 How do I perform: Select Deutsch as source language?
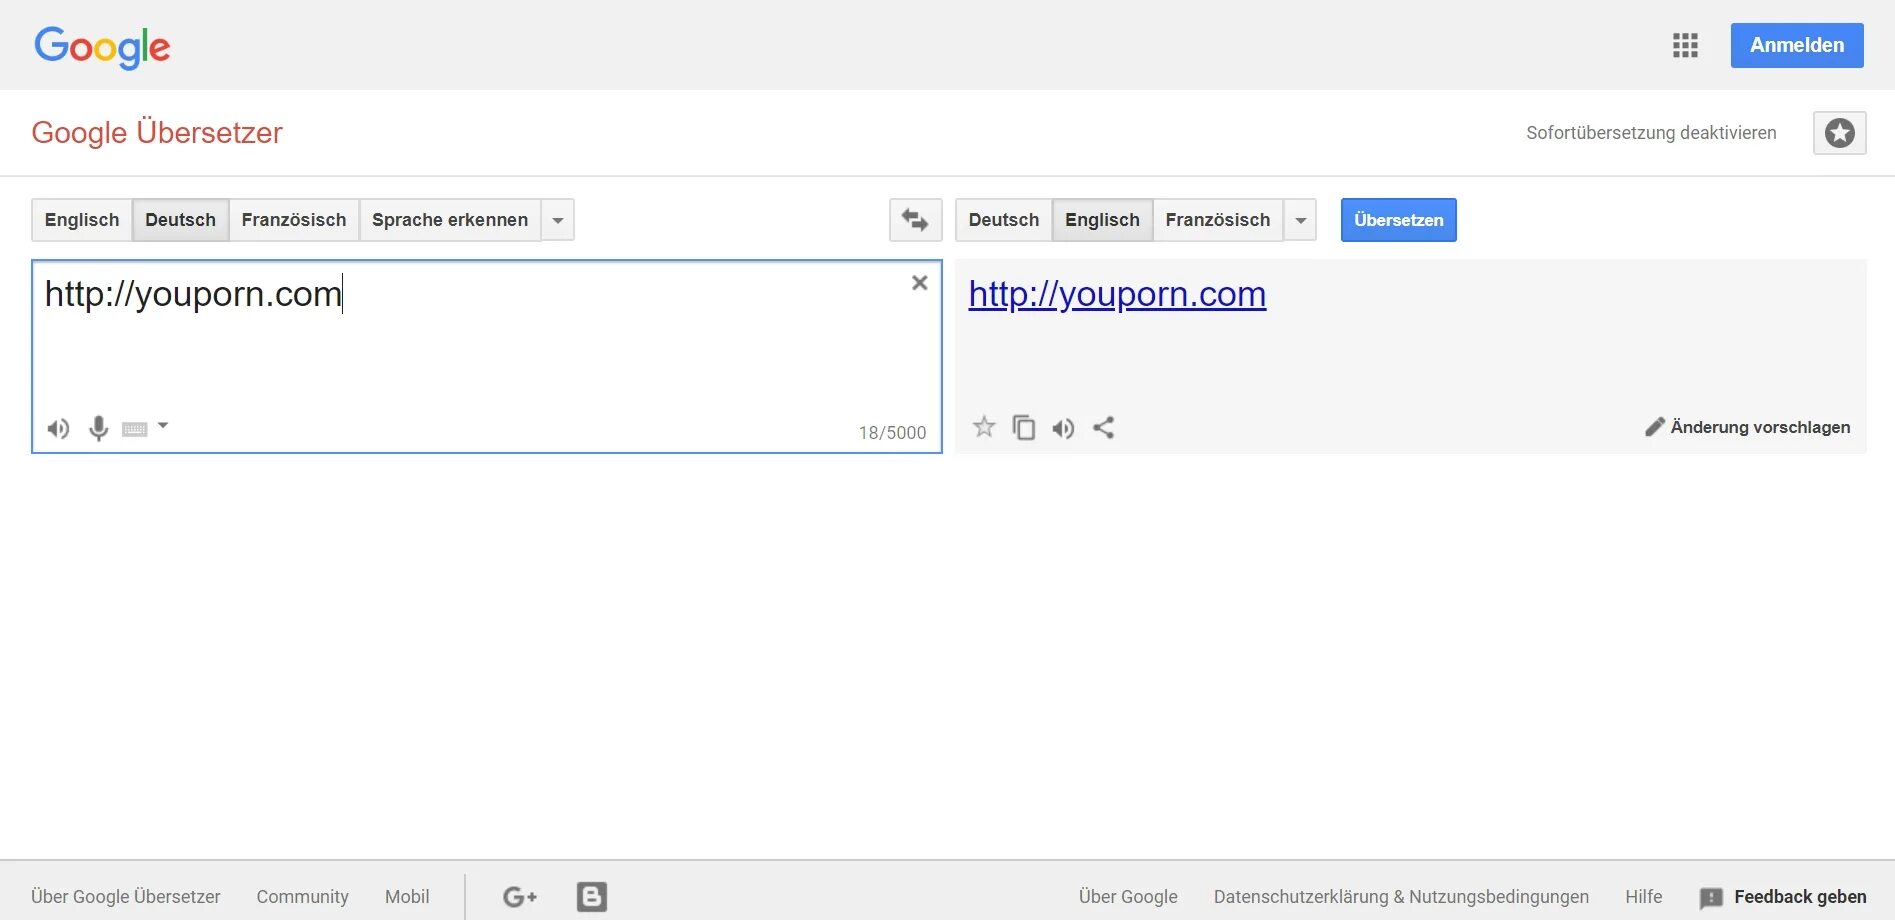180,220
